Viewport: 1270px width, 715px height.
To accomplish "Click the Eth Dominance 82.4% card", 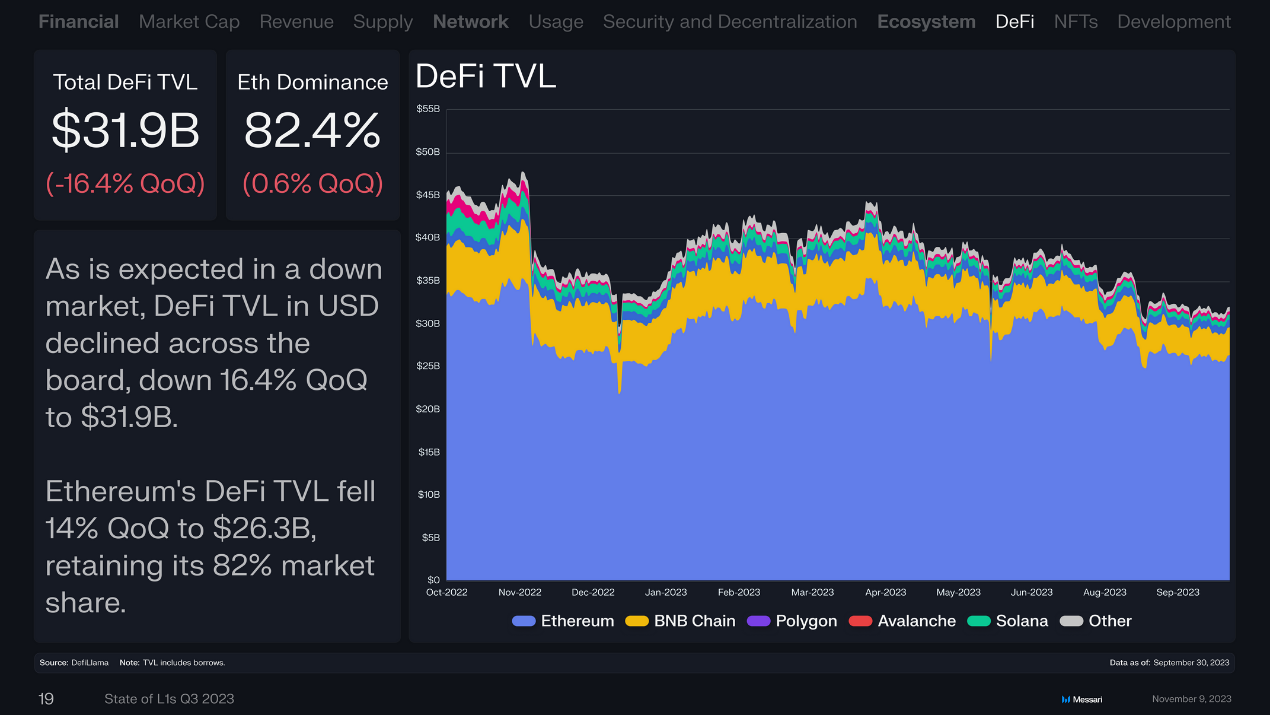I will click(x=312, y=135).
